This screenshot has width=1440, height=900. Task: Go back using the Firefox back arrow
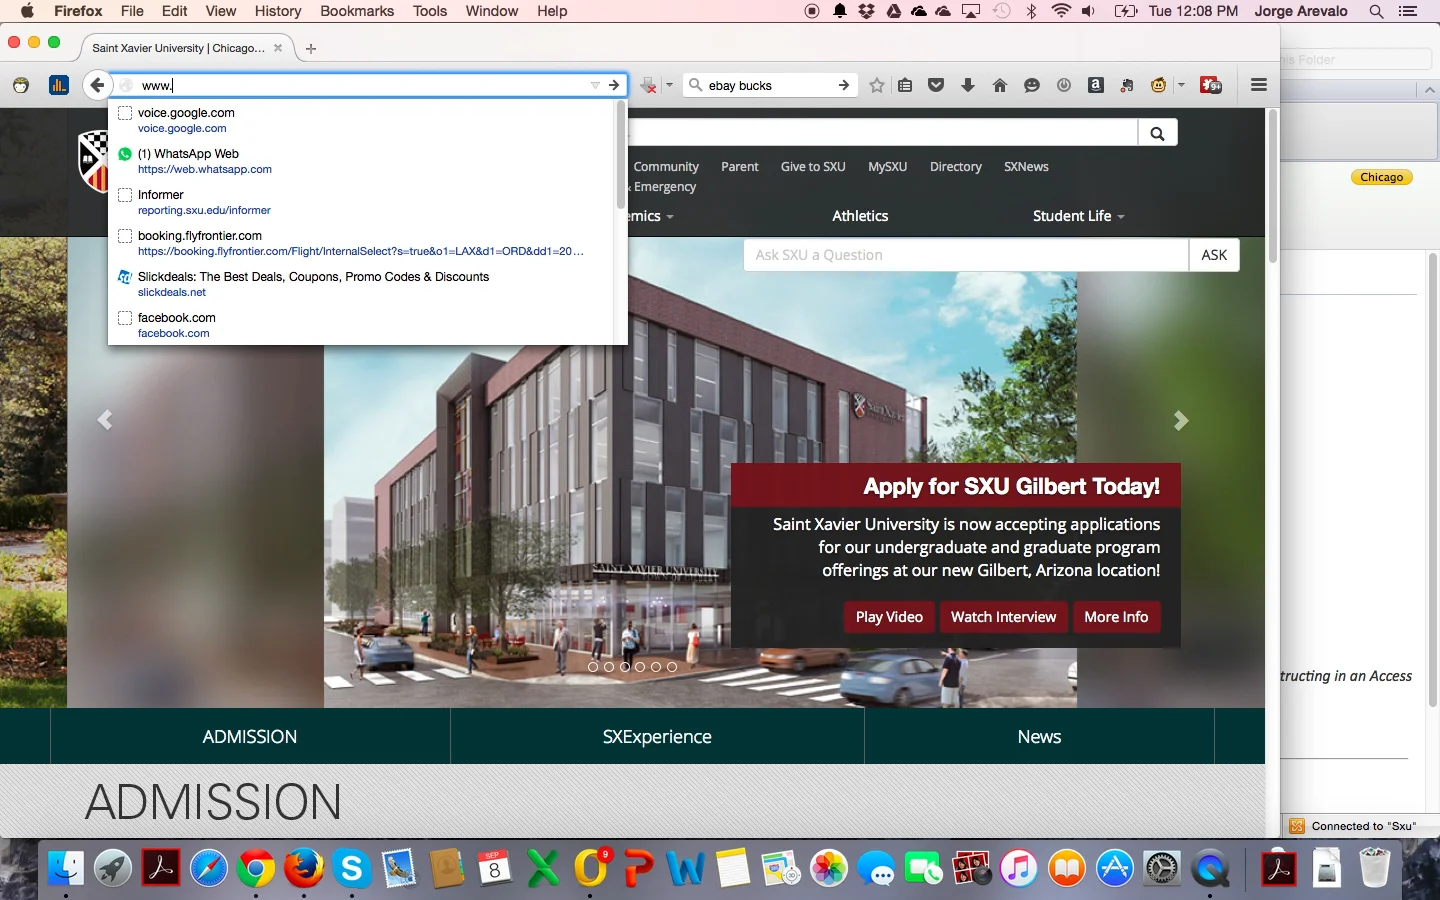pos(96,85)
